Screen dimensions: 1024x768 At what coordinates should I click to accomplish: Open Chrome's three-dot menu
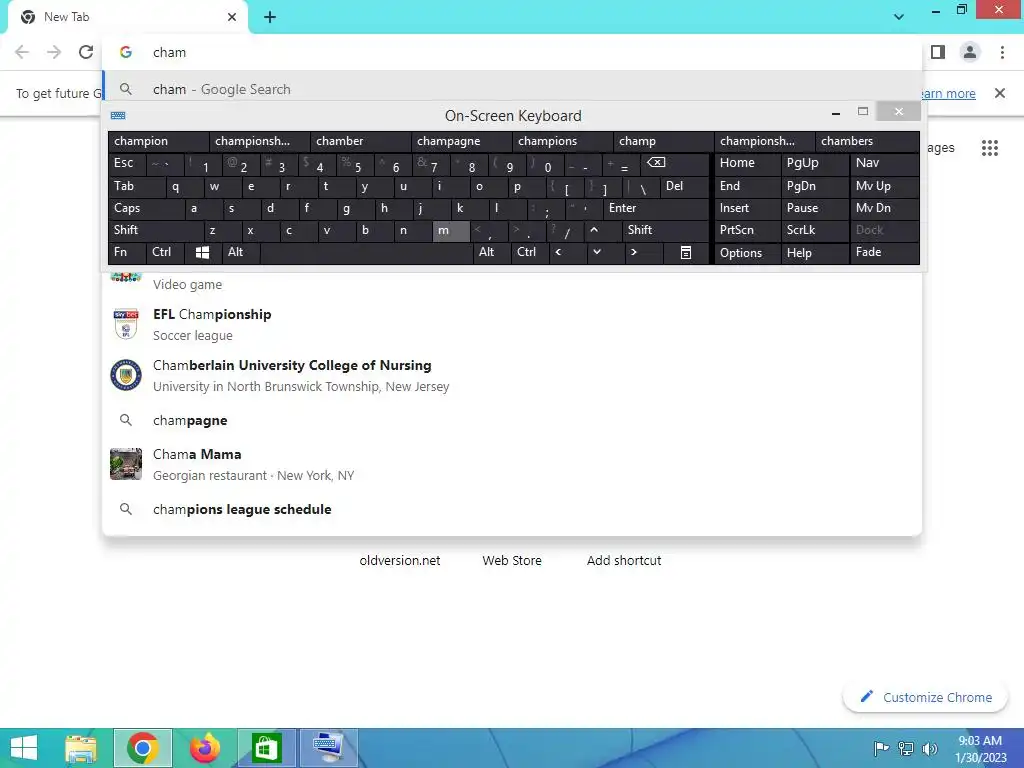[1002, 52]
